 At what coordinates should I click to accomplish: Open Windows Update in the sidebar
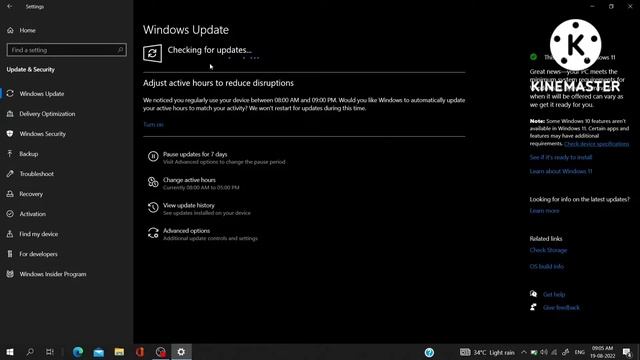pyautogui.click(x=42, y=93)
